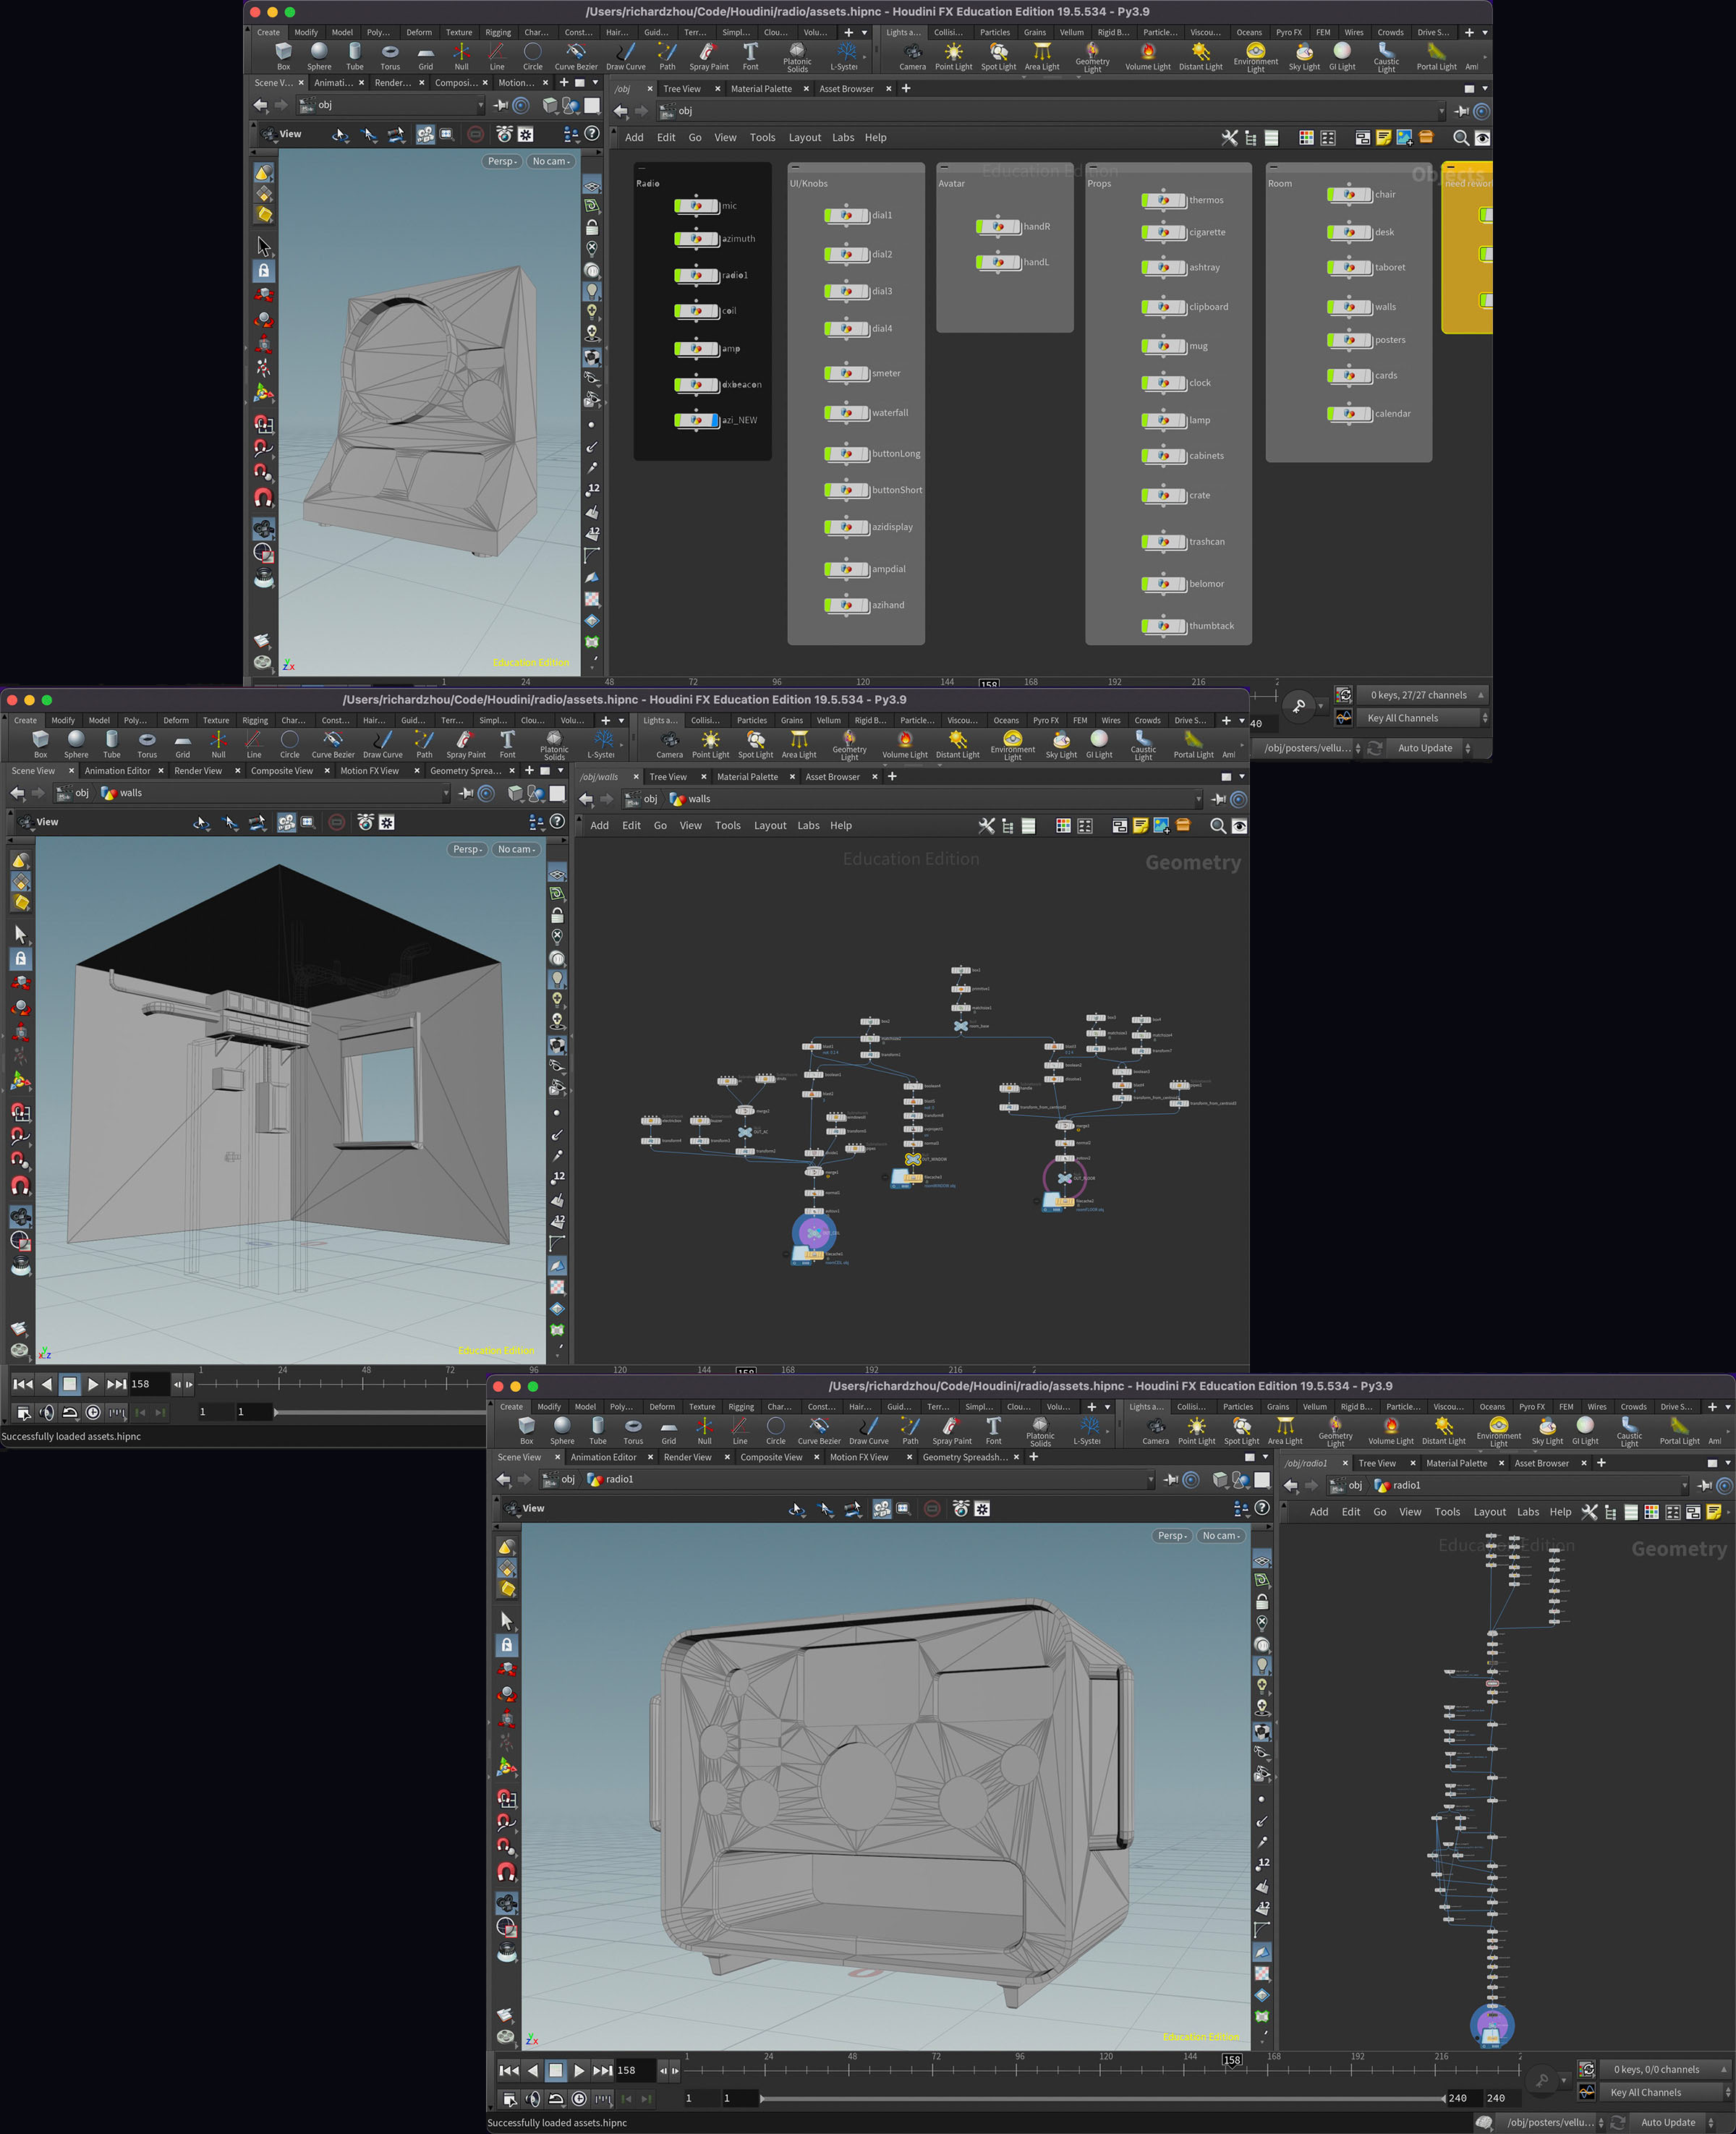Toggle display flag on azimuth node
The width and height of the screenshot is (1736, 2134).
tap(714, 239)
